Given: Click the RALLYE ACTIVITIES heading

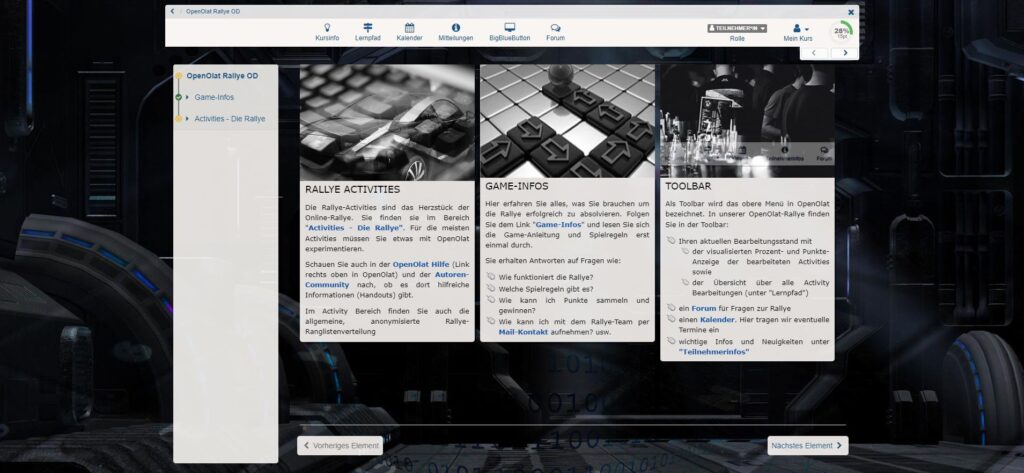Looking at the screenshot, I should click(x=353, y=189).
